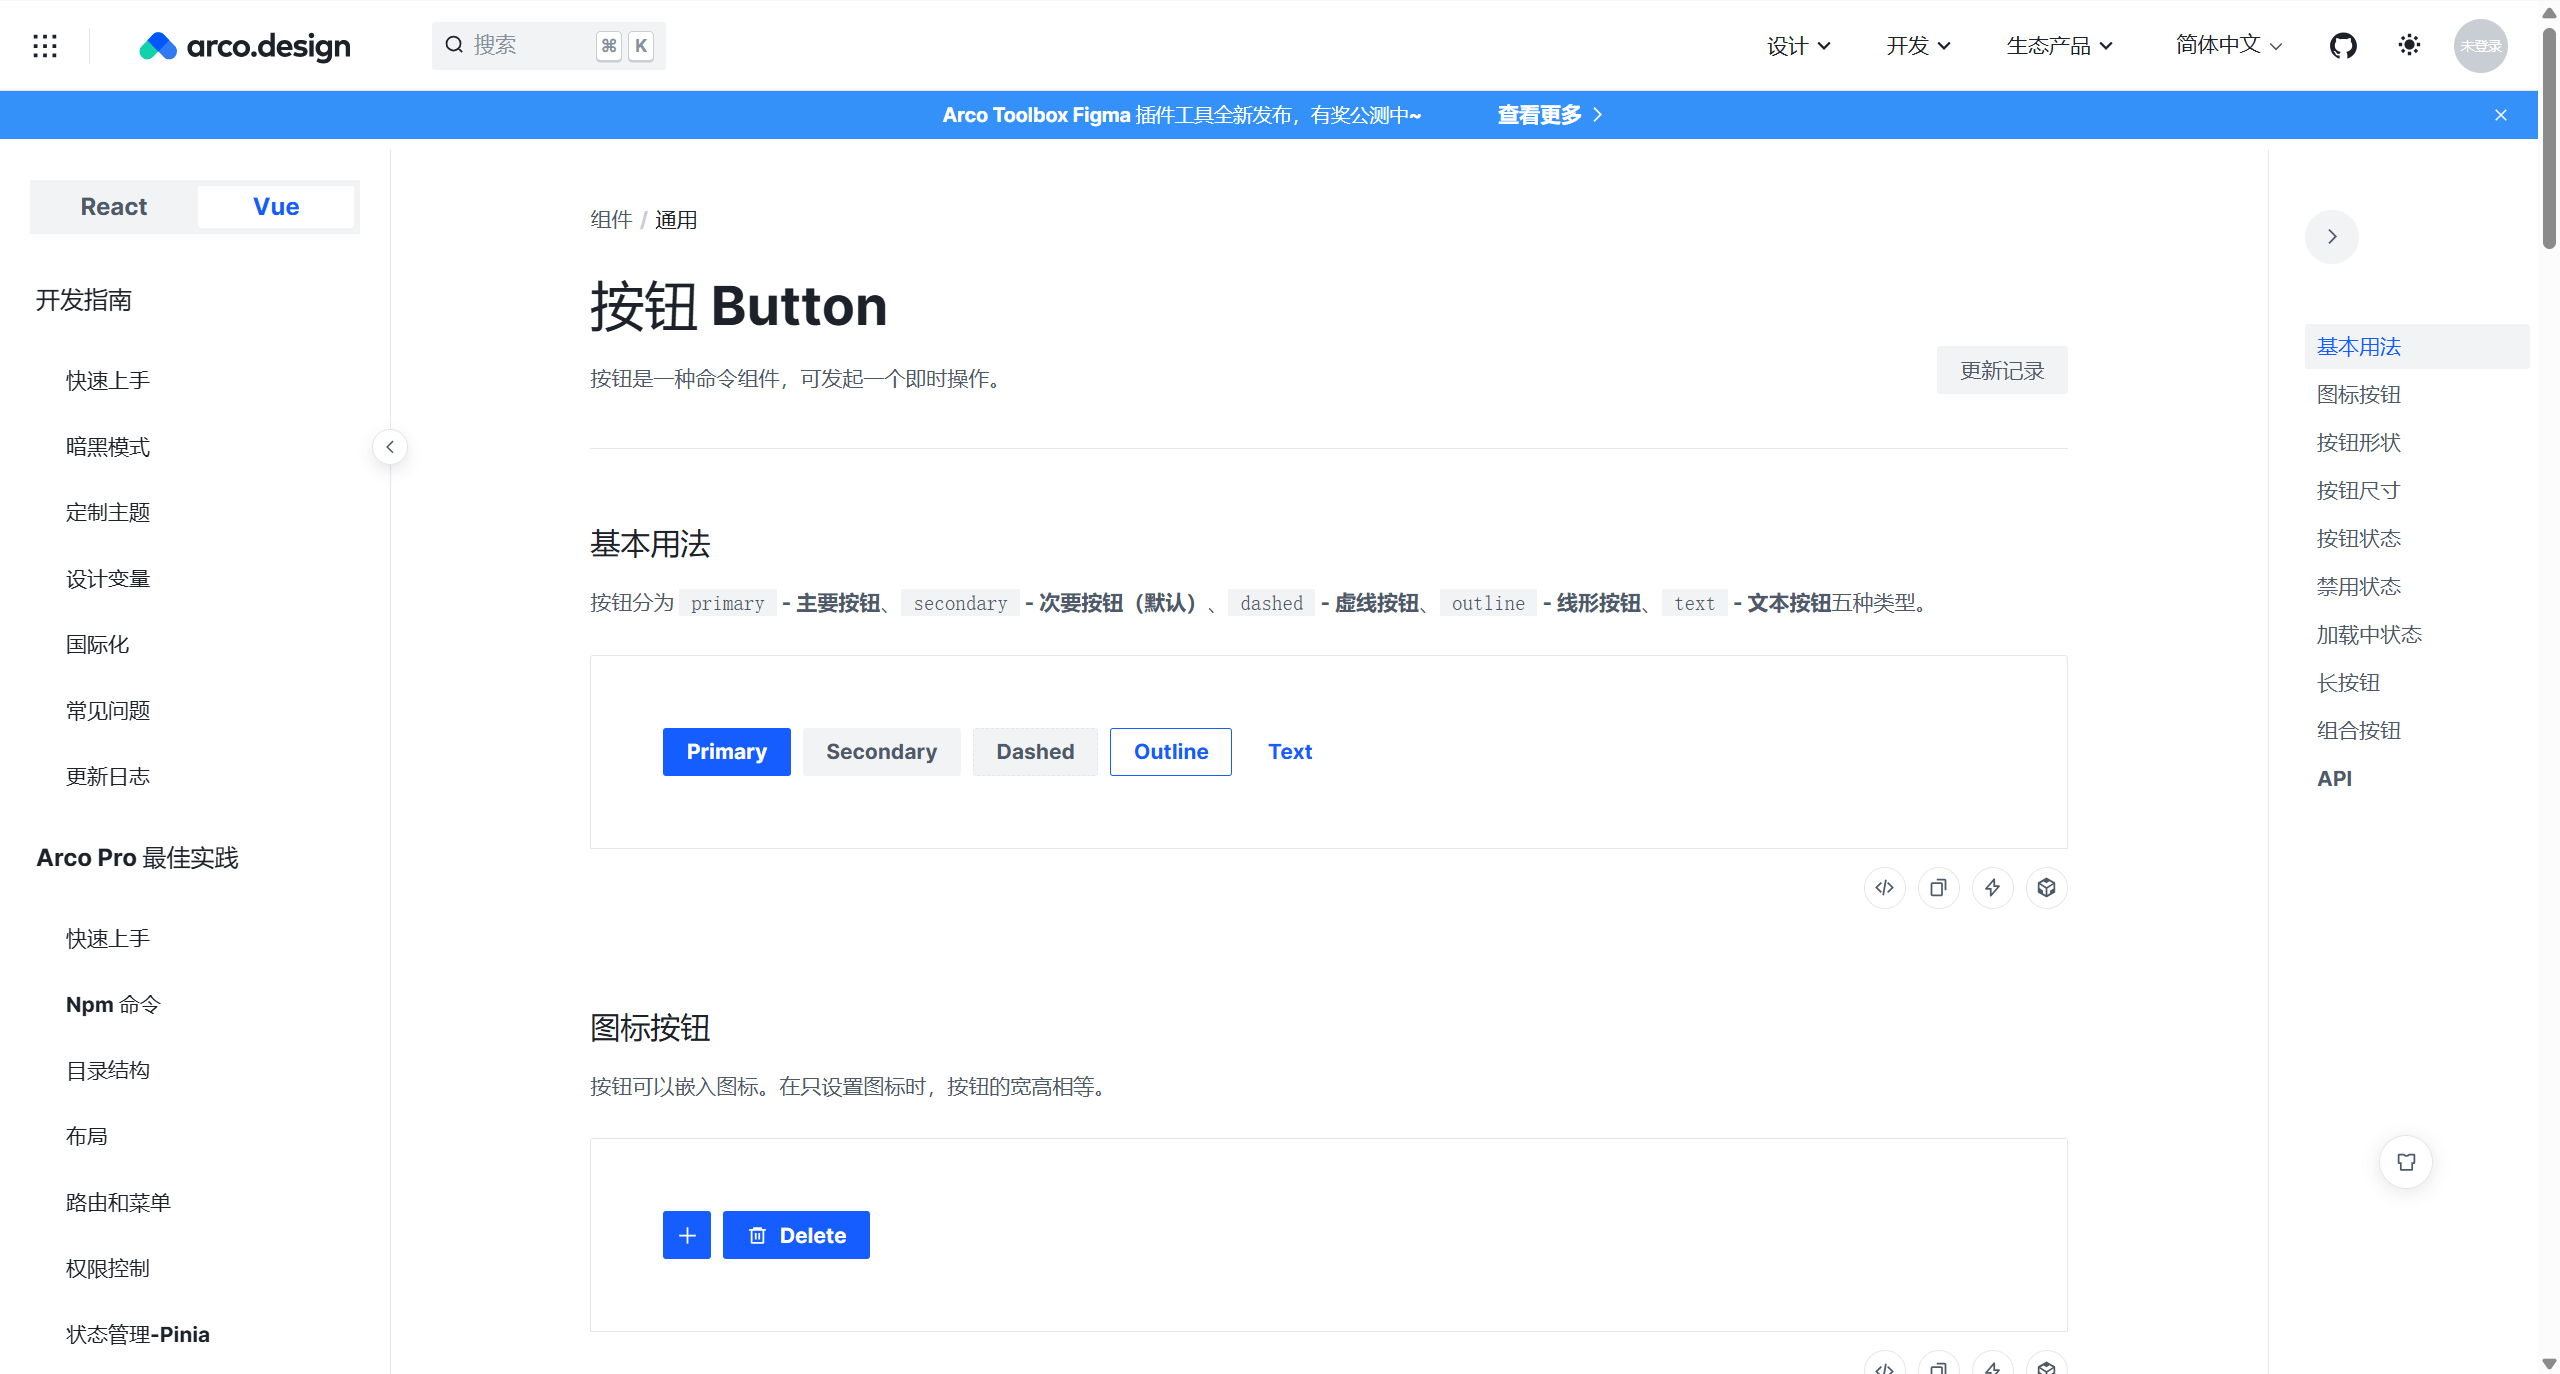Focus the 搜索 search box

(x=530, y=45)
